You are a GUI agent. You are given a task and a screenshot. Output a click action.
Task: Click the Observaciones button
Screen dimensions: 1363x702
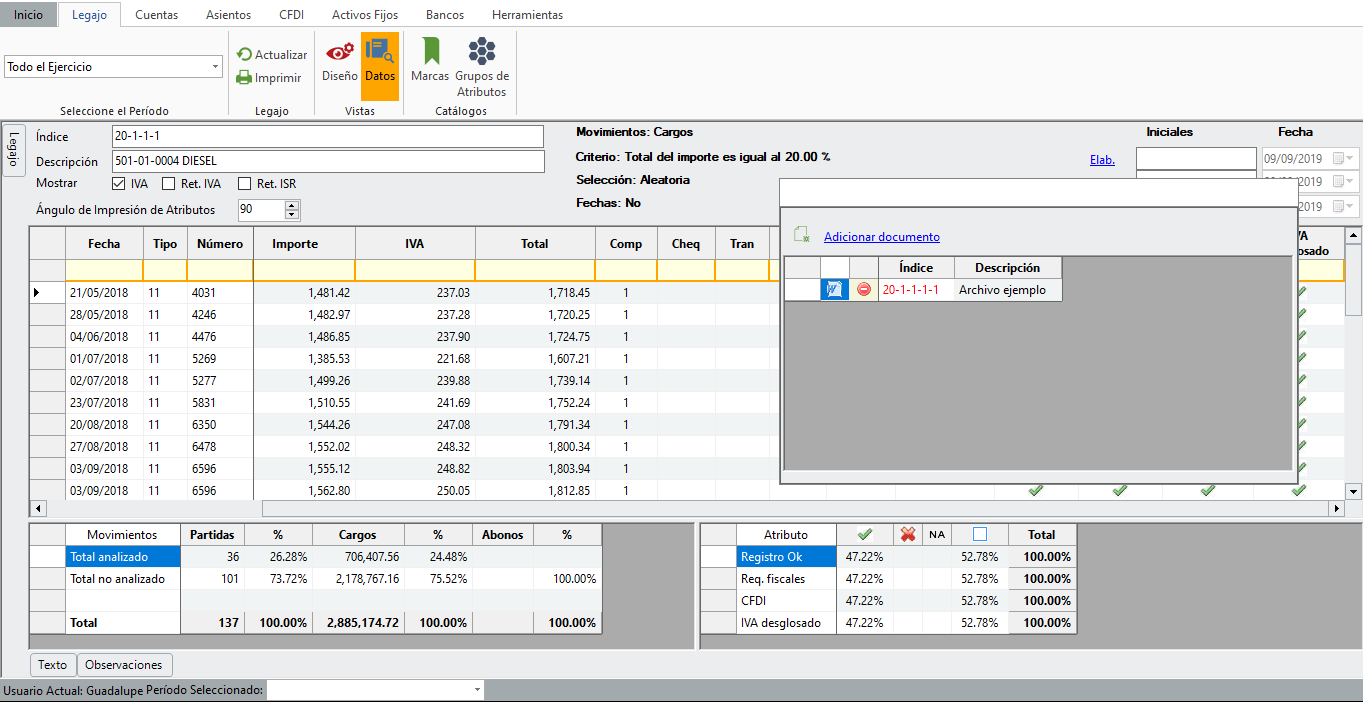(x=124, y=665)
